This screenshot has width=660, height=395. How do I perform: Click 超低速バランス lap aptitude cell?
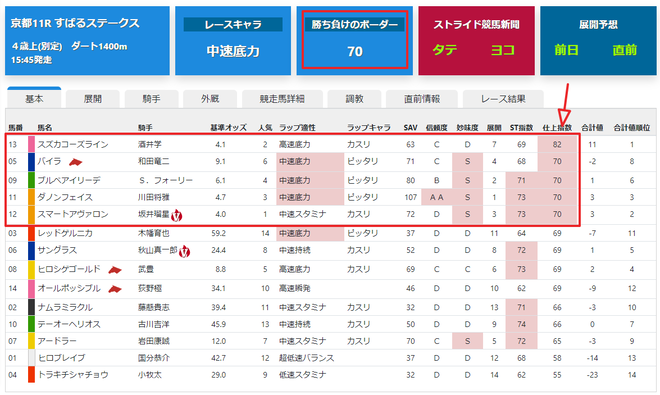306,358
